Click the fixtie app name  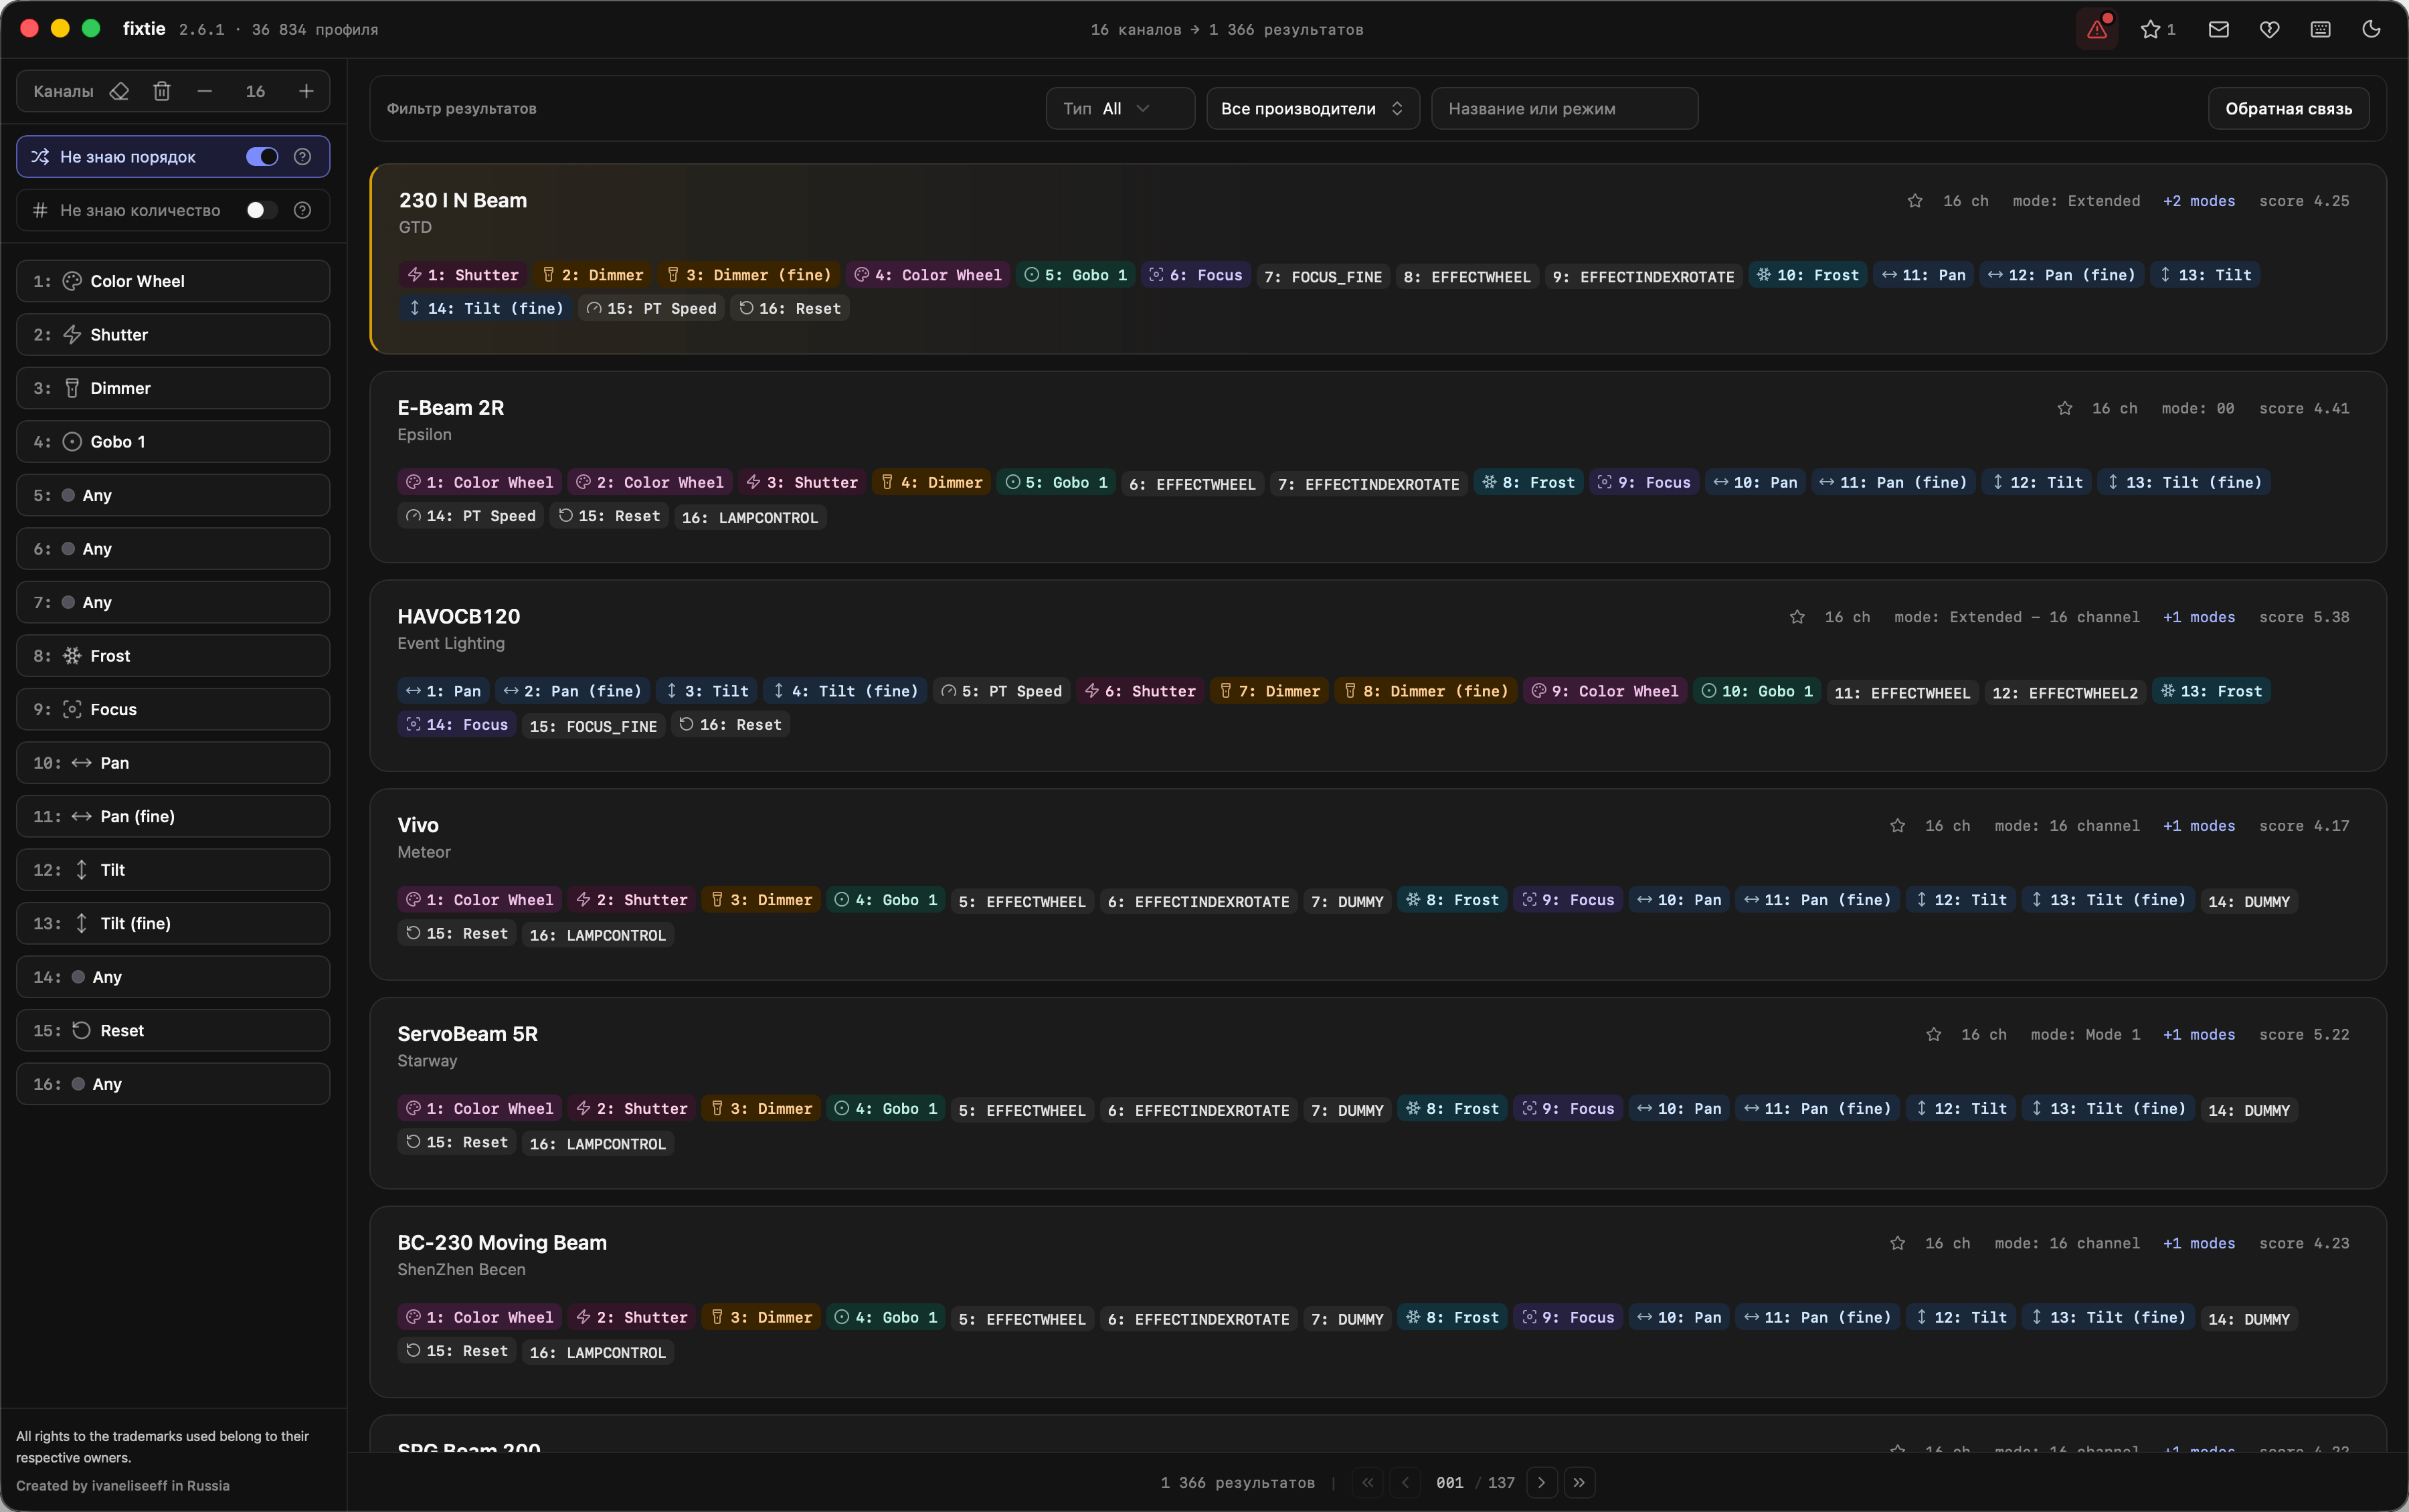[144, 29]
